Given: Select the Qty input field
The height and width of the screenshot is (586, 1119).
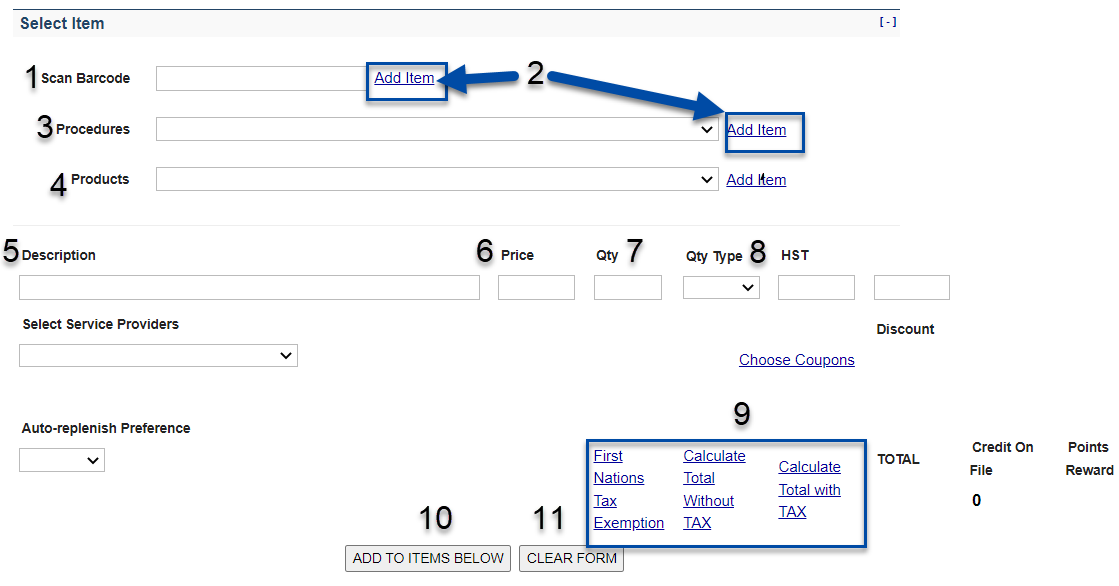Looking at the screenshot, I should tap(627, 288).
